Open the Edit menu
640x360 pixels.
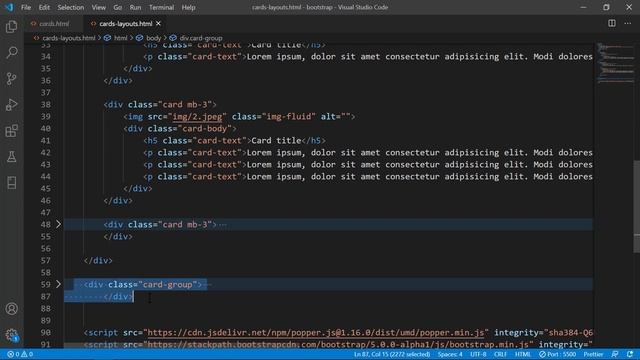tap(44, 7)
